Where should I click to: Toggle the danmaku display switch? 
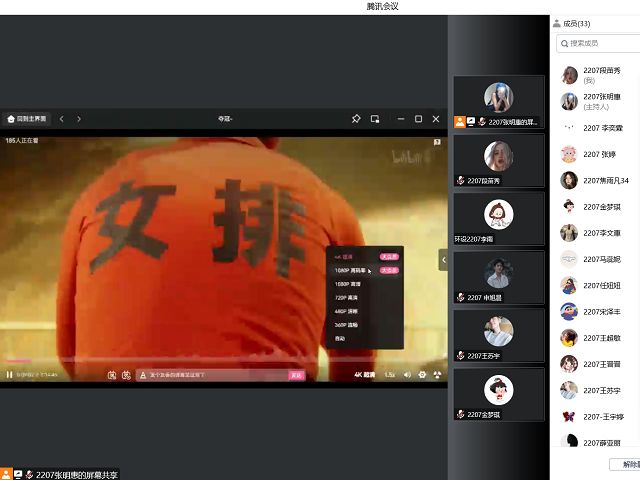pyautogui.click(x=112, y=375)
